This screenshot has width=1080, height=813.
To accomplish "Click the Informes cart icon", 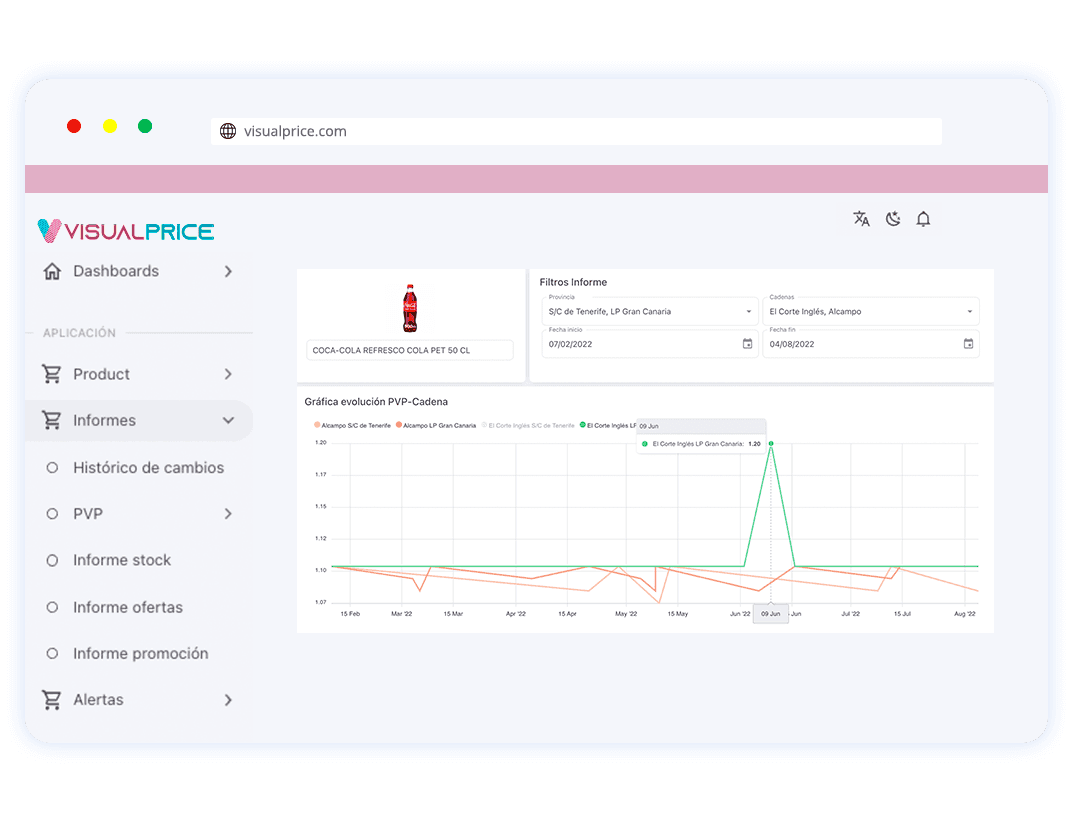I will [x=52, y=420].
